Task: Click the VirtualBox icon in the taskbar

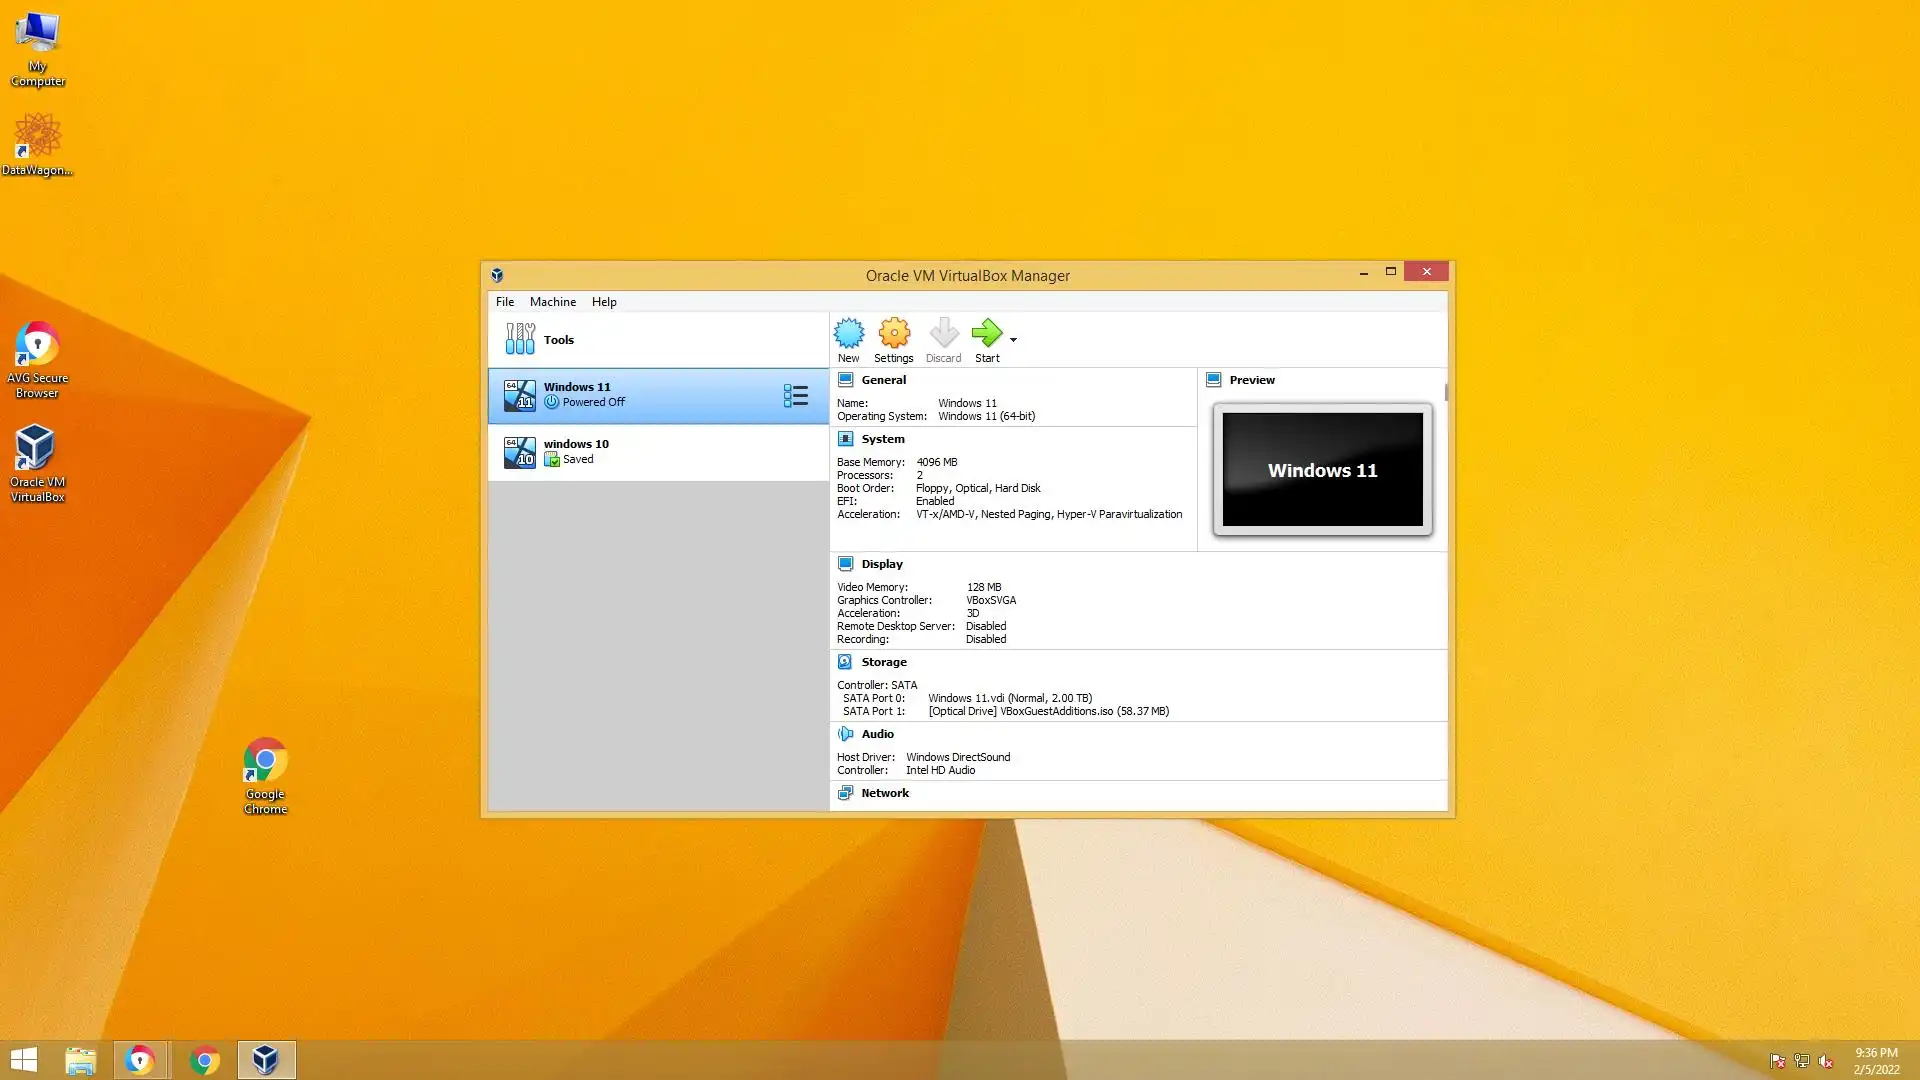Action: pos(266,1059)
